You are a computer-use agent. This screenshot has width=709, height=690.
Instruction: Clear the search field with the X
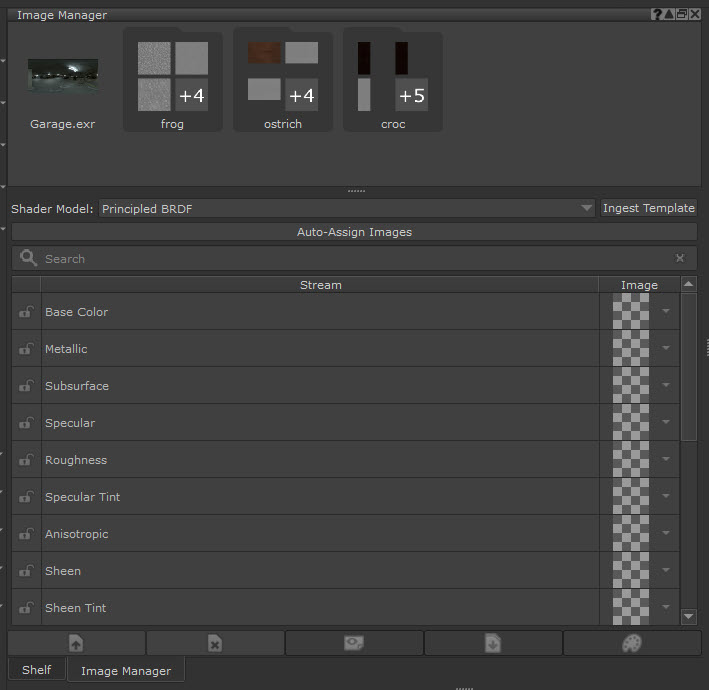click(x=680, y=258)
